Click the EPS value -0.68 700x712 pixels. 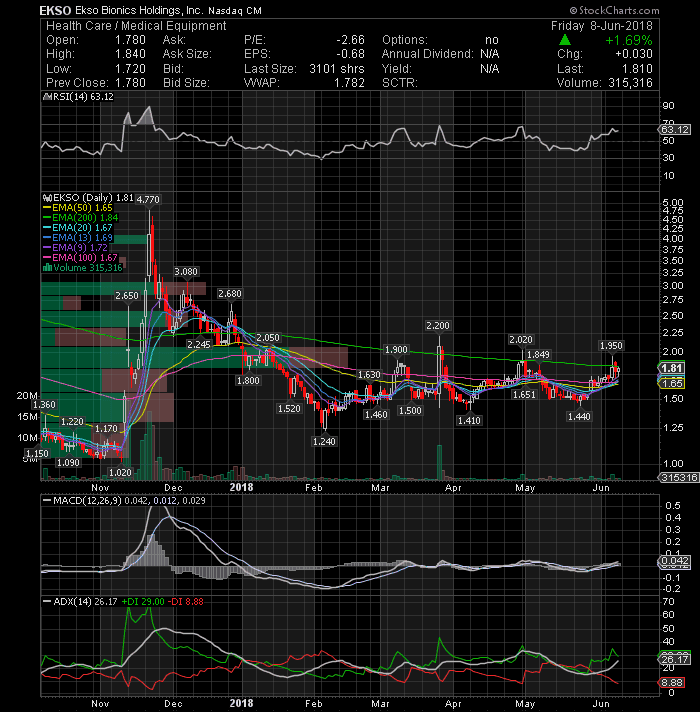point(350,54)
